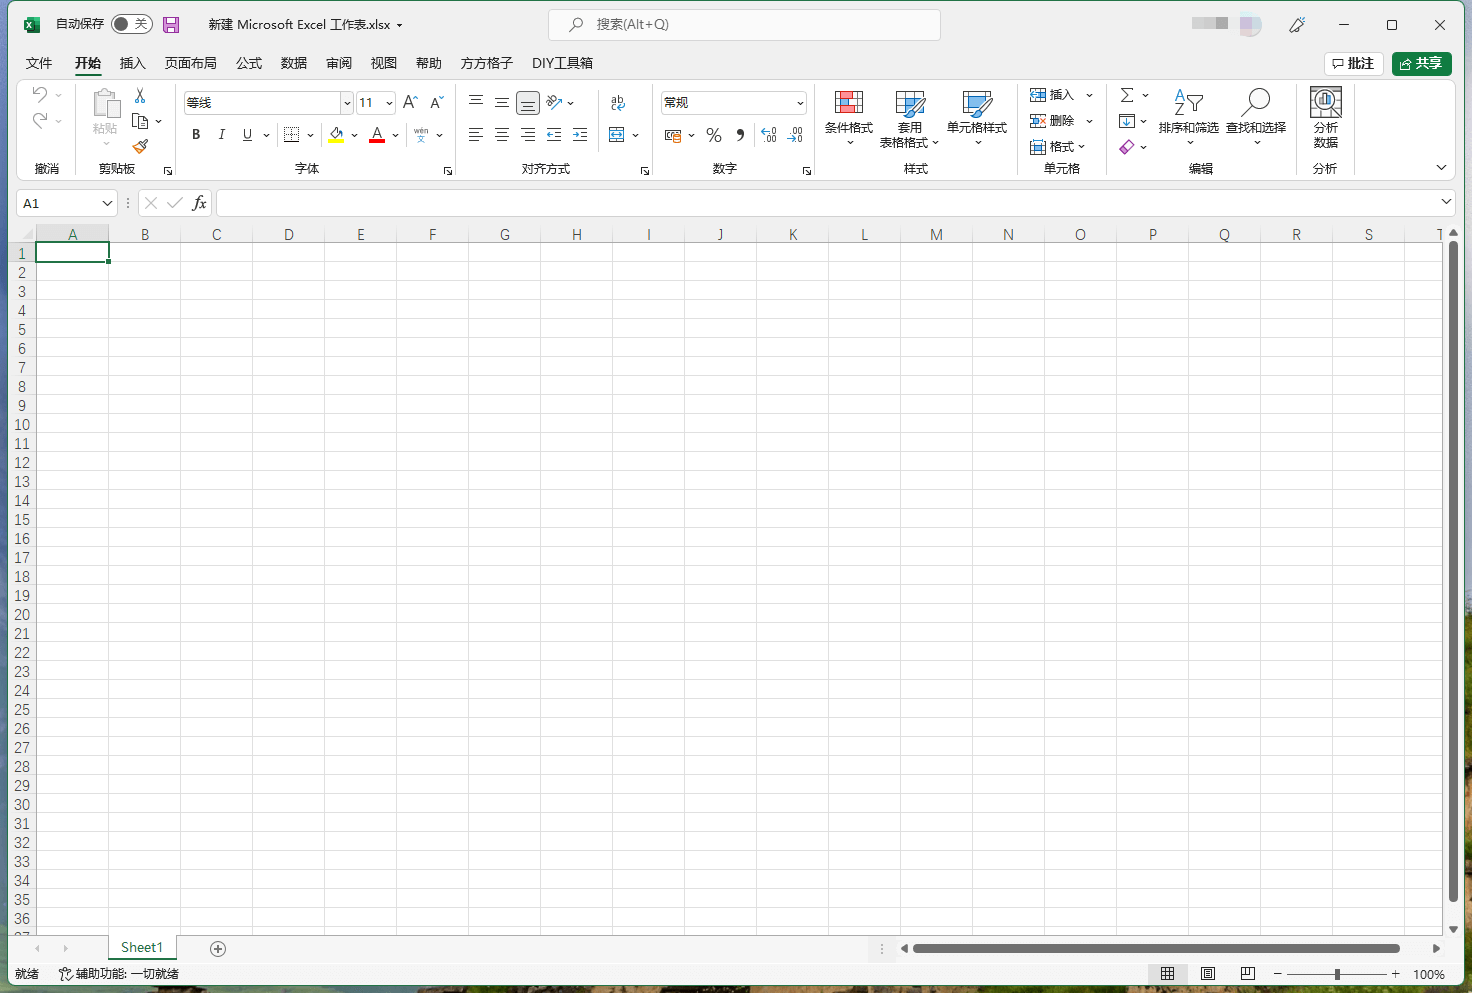Click Decrease Indent icon
This screenshot has width=1472, height=993.
point(554,135)
